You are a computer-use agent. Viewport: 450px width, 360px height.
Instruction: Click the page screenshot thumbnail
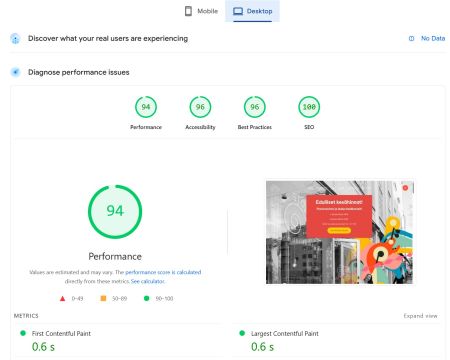click(x=339, y=232)
